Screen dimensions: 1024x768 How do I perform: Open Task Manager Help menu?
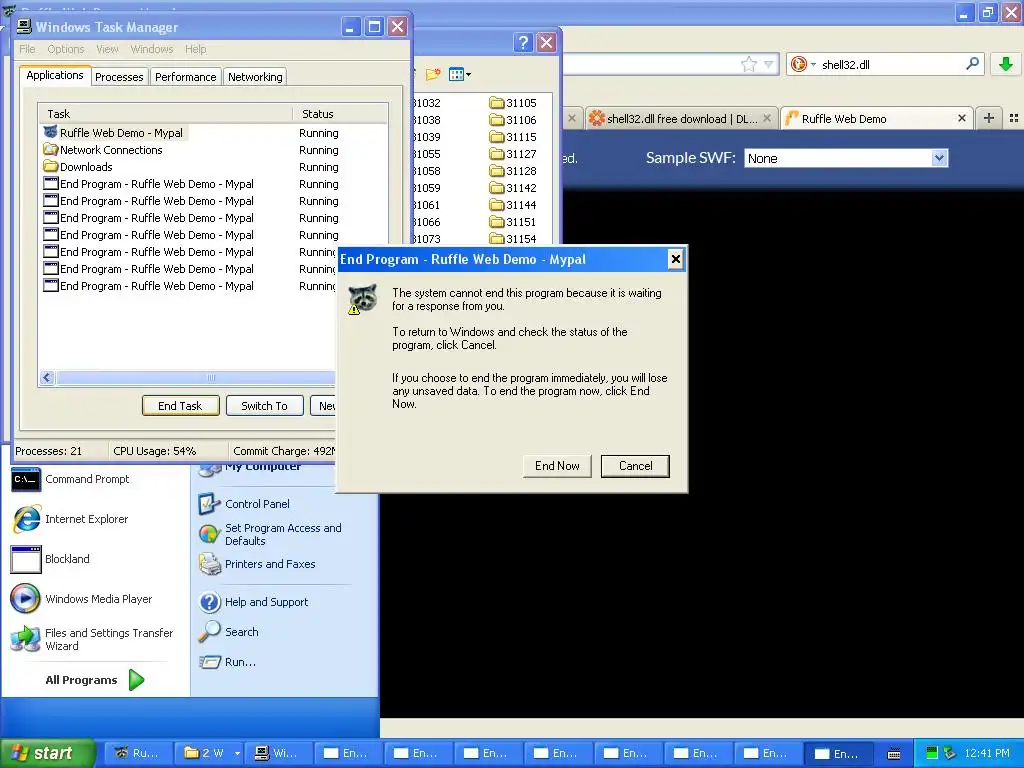tap(195, 49)
